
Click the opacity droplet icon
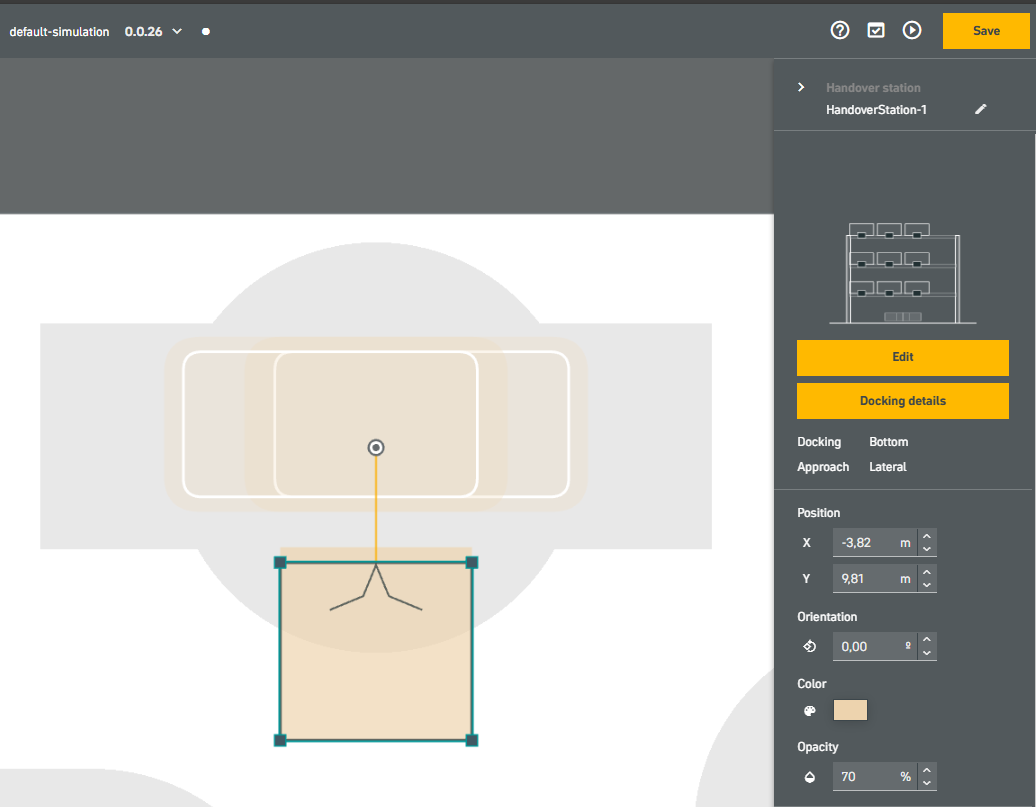[x=809, y=777]
